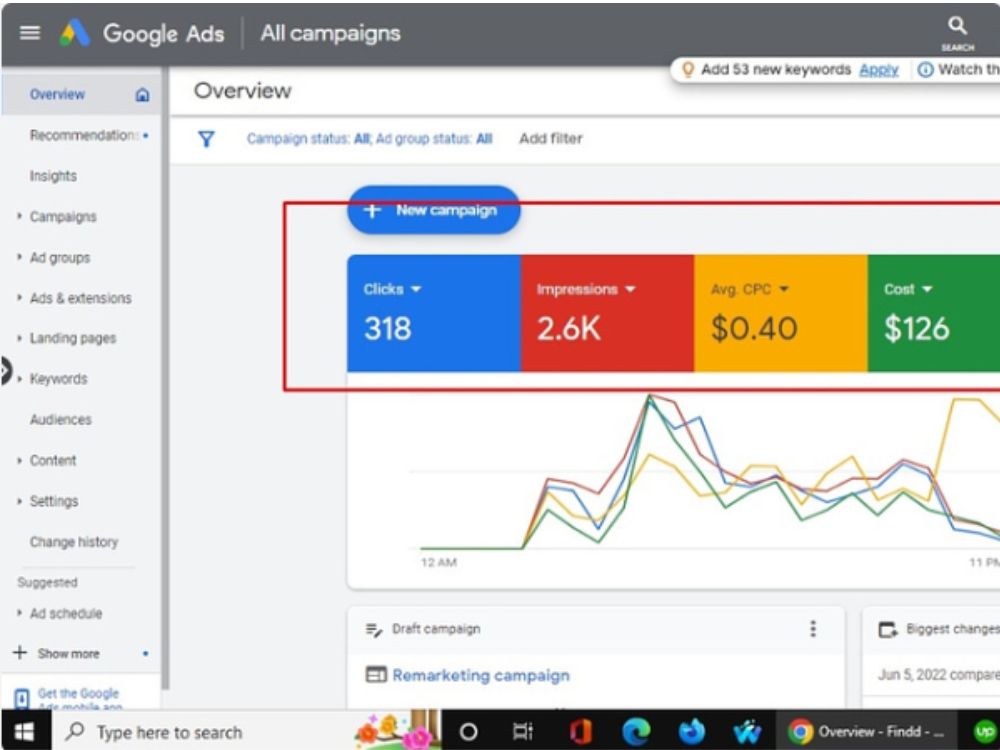Open Recommendations in the sidebar
The width and height of the screenshot is (1000, 750).
84,135
